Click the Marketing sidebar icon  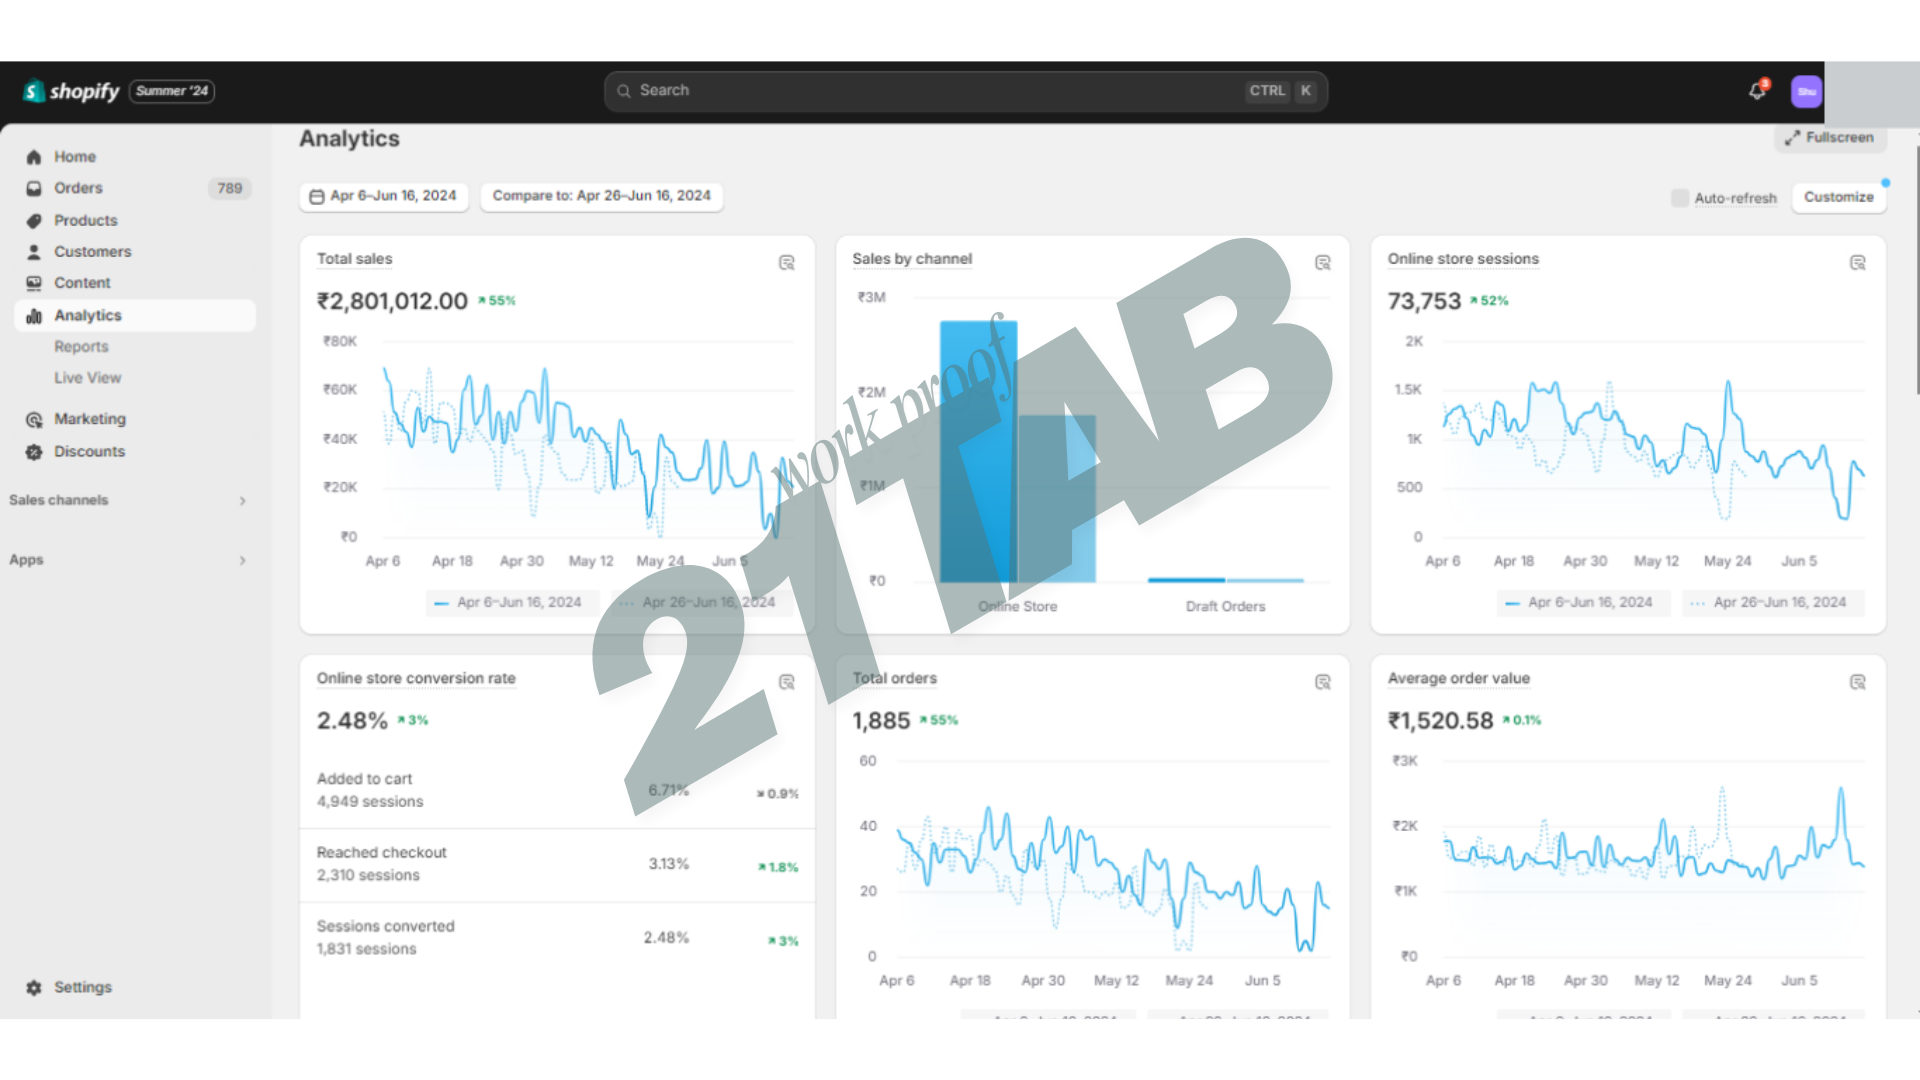33,419
